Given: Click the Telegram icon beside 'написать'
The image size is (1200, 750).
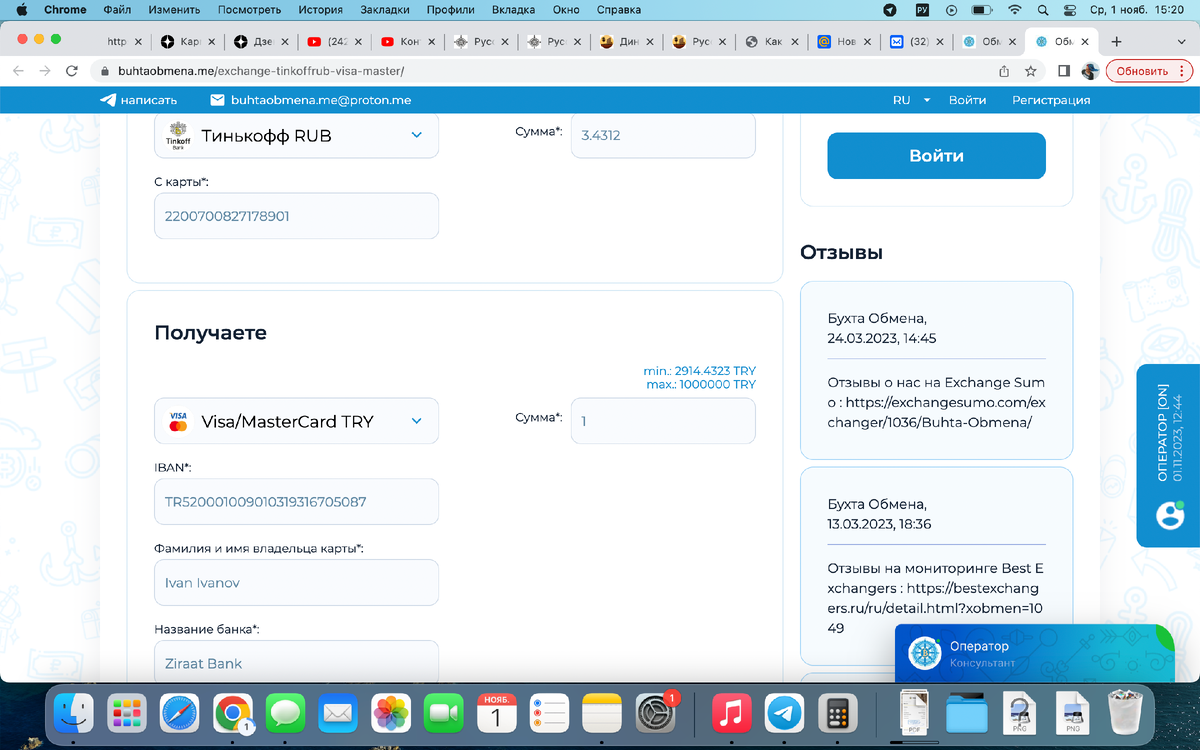Looking at the screenshot, I should (x=108, y=100).
